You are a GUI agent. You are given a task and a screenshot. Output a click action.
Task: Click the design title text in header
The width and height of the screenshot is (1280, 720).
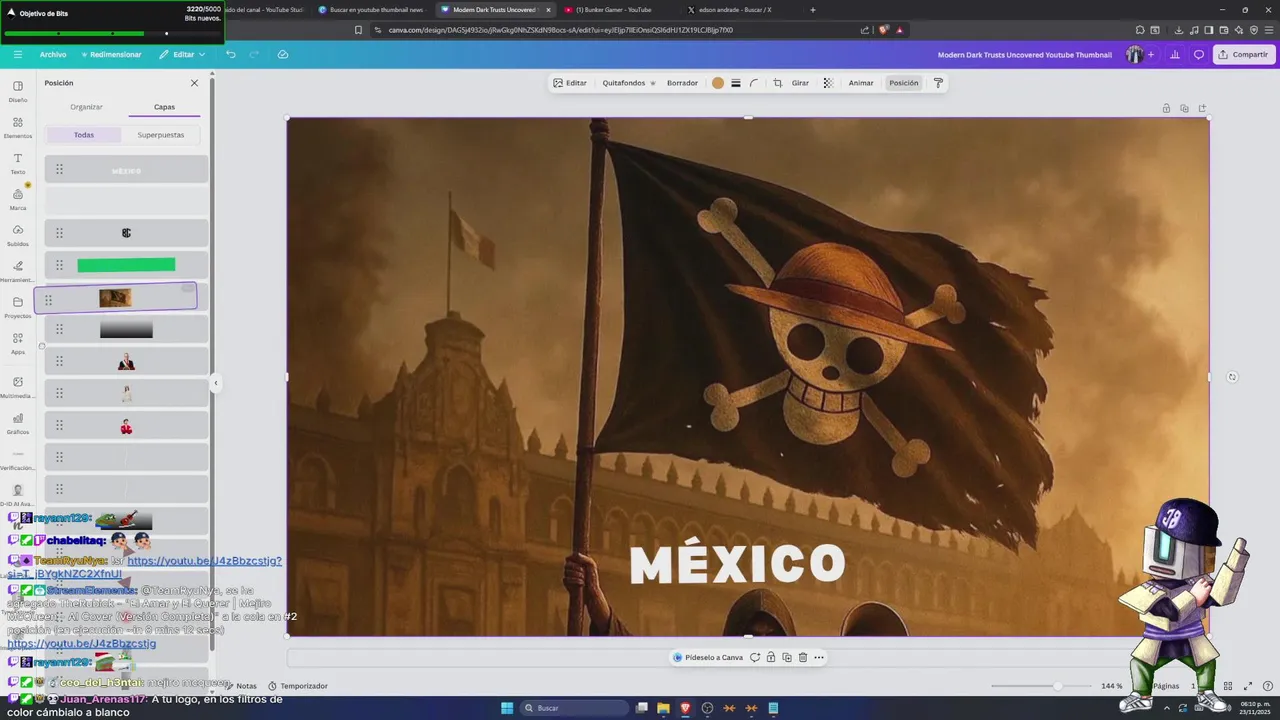pyautogui.click(x=1024, y=55)
